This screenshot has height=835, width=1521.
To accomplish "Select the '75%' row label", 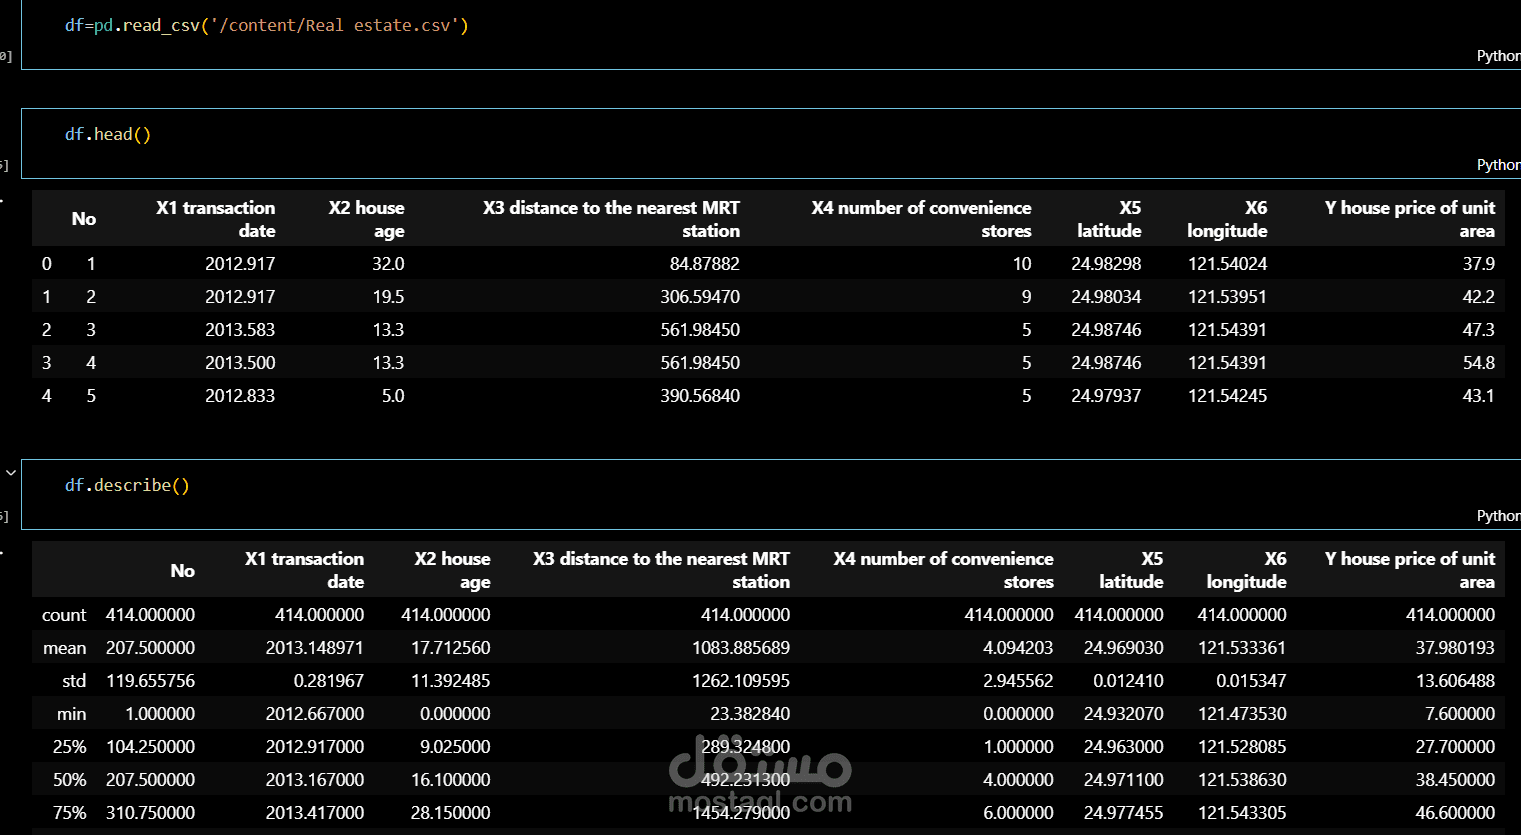I will click(x=69, y=813).
